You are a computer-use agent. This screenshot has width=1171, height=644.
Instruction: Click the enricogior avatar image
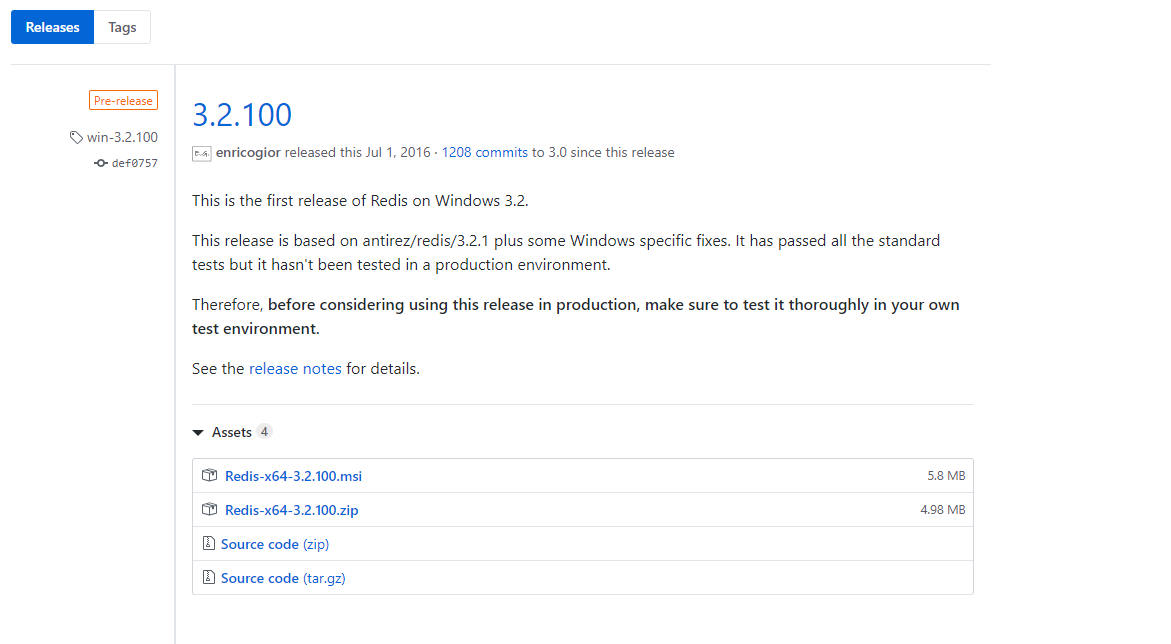pos(201,153)
